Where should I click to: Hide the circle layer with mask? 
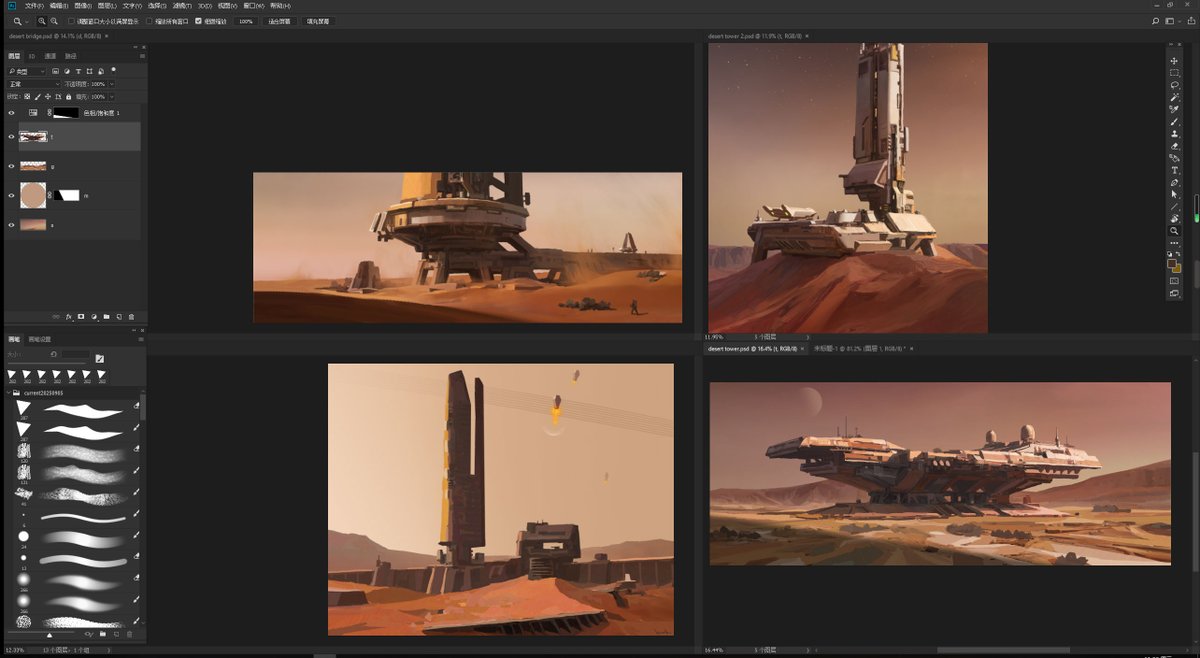12,195
